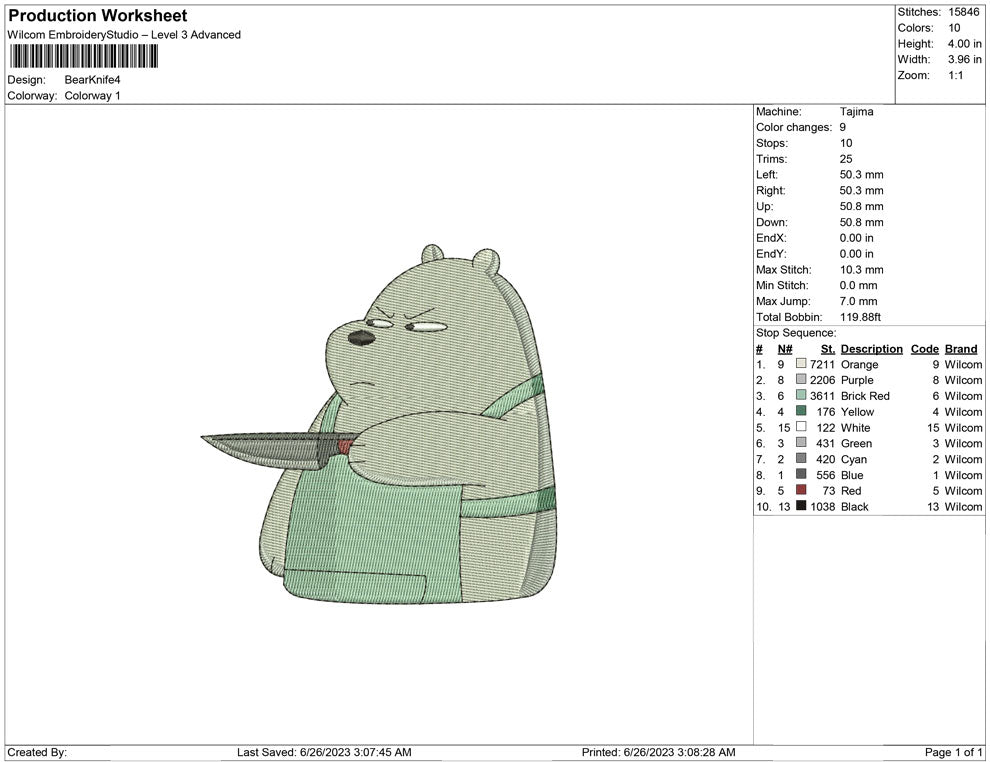990x762 pixels.
Task: Click the 'N#' column header
Action: tap(785, 349)
